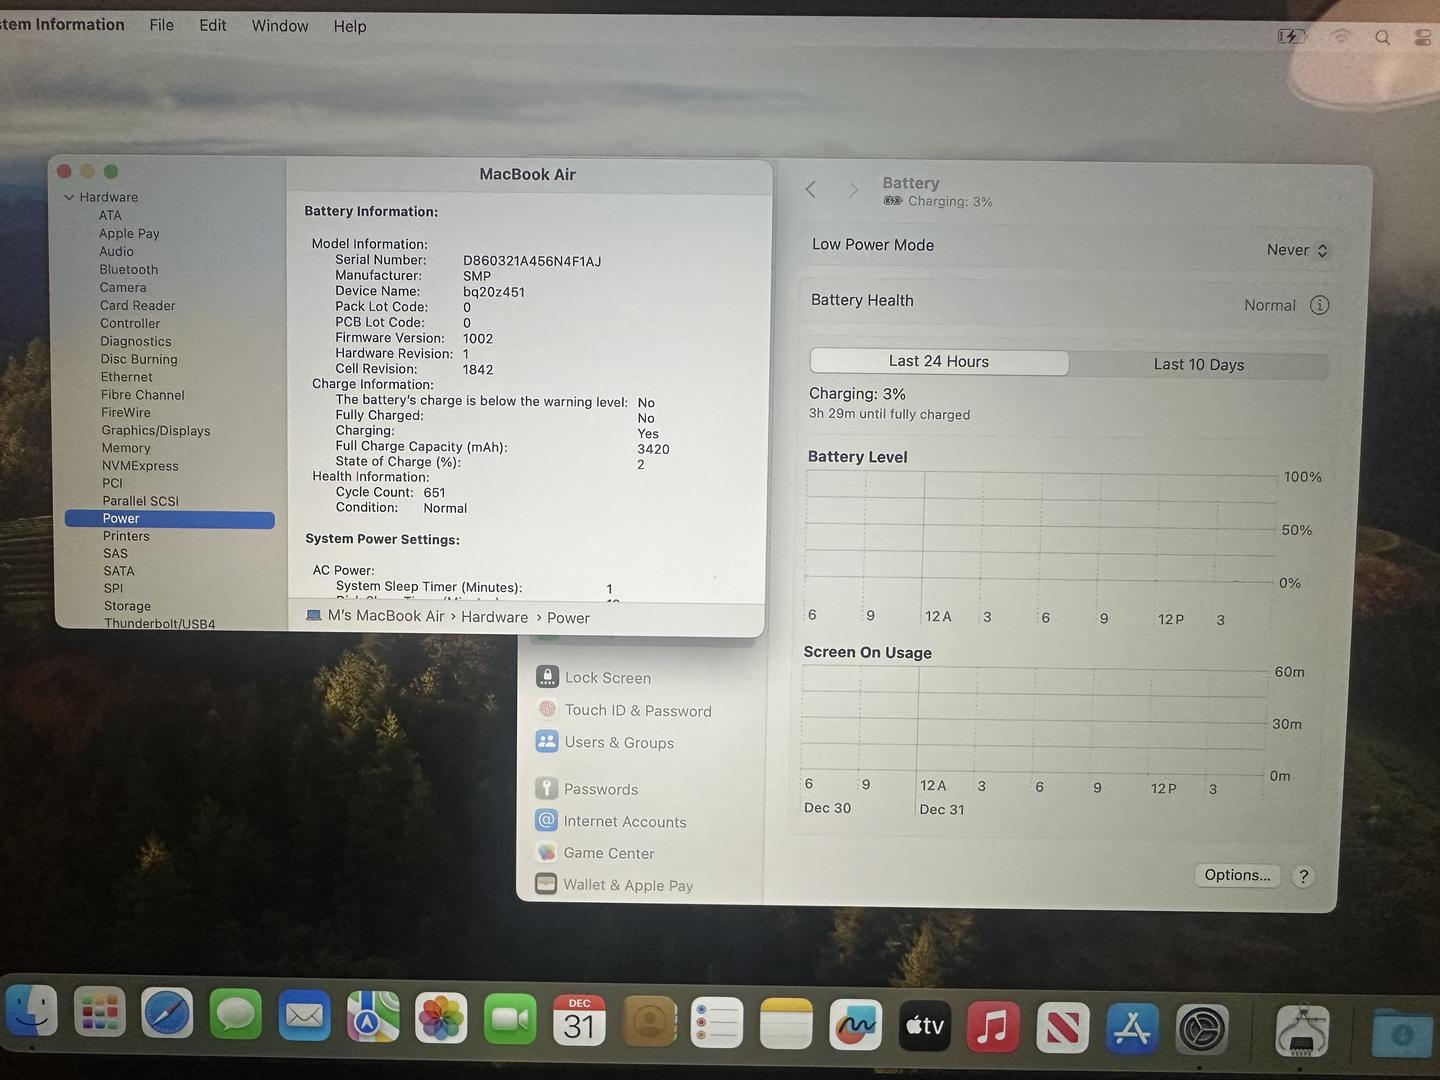Screen dimensions: 1440x1080
Task: Open Lock Screen settings
Action: (593, 677)
